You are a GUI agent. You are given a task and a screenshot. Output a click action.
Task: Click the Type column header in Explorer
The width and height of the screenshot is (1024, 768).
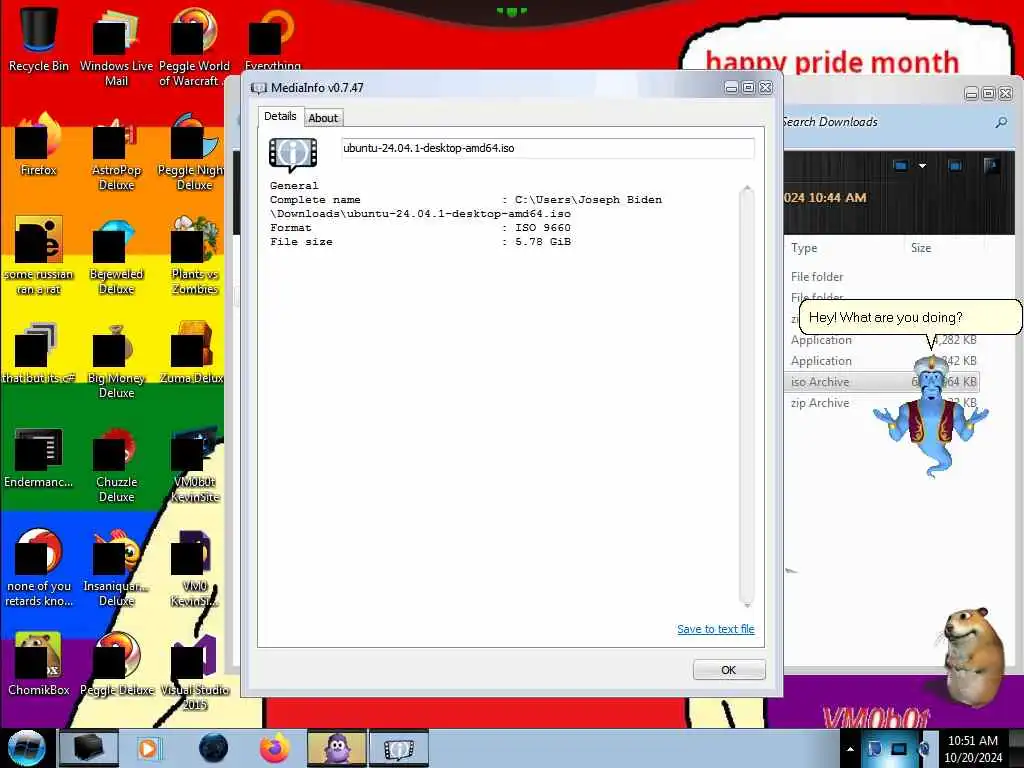pos(805,248)
